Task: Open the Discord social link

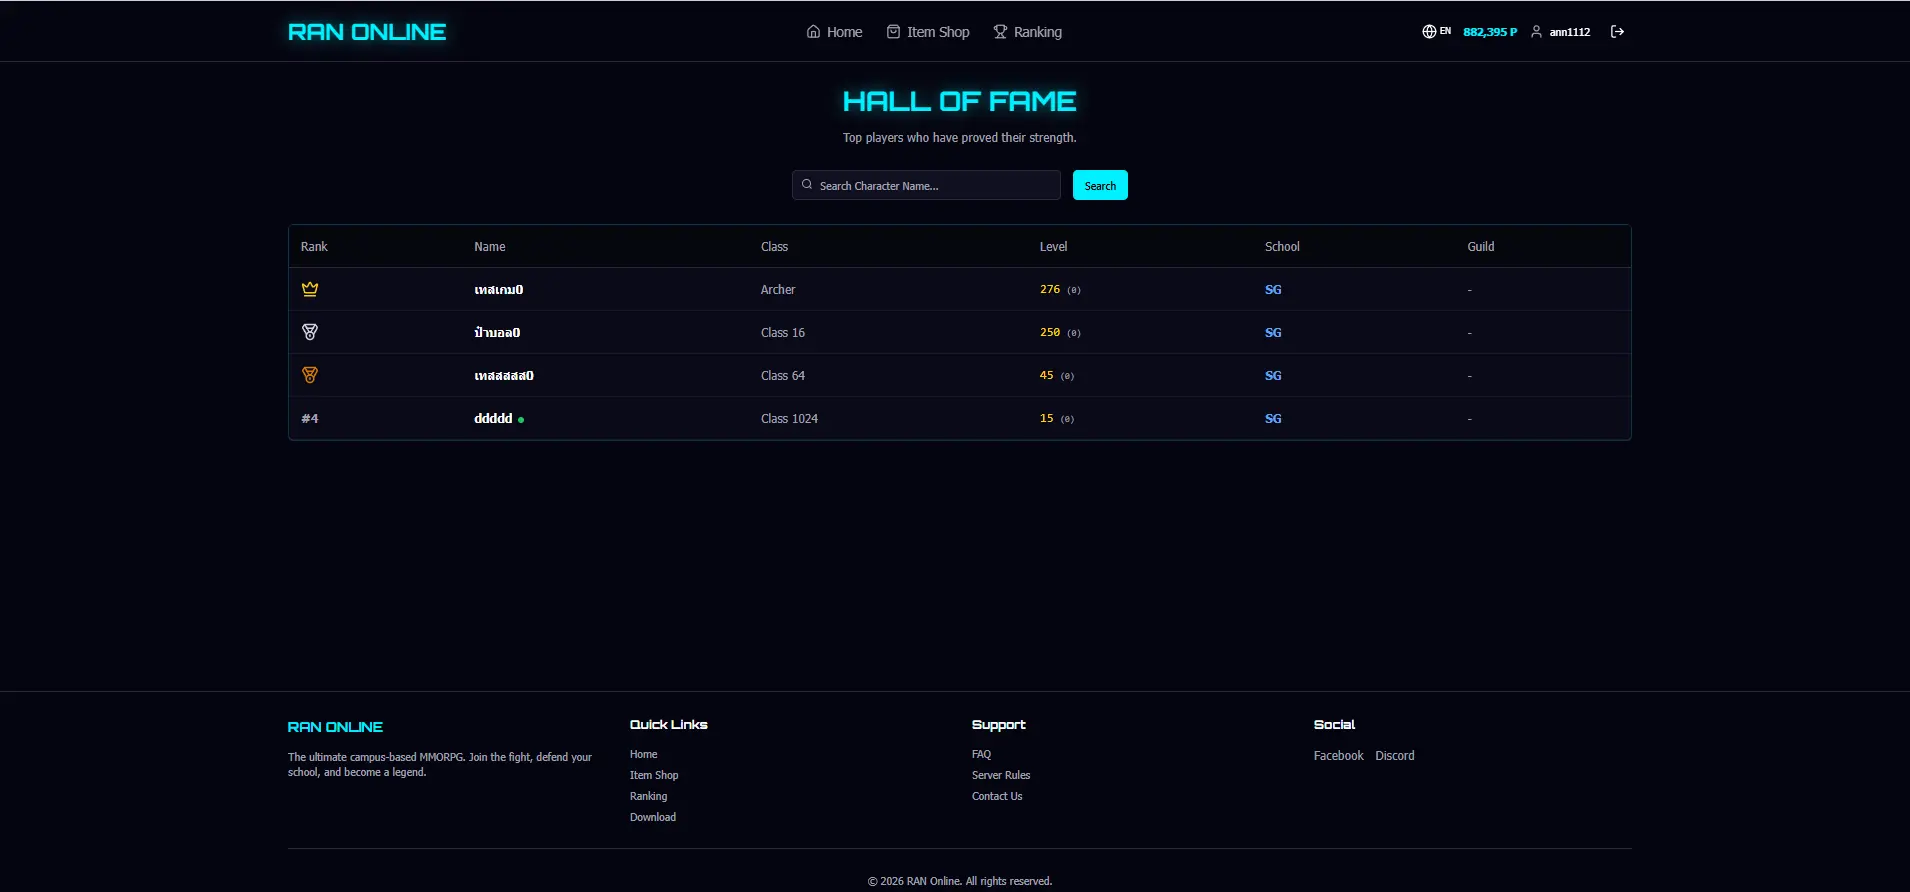Action: 1395,756
